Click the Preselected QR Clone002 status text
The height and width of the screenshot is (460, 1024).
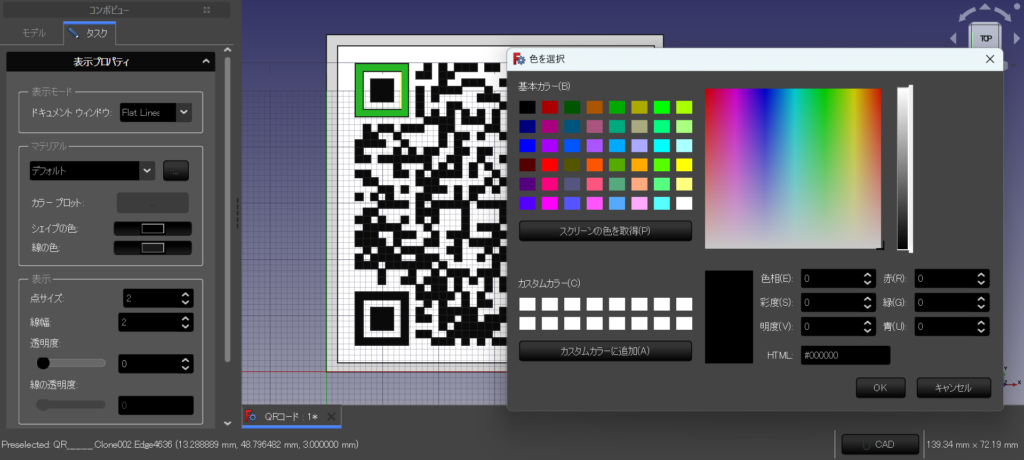pos(180,444)
